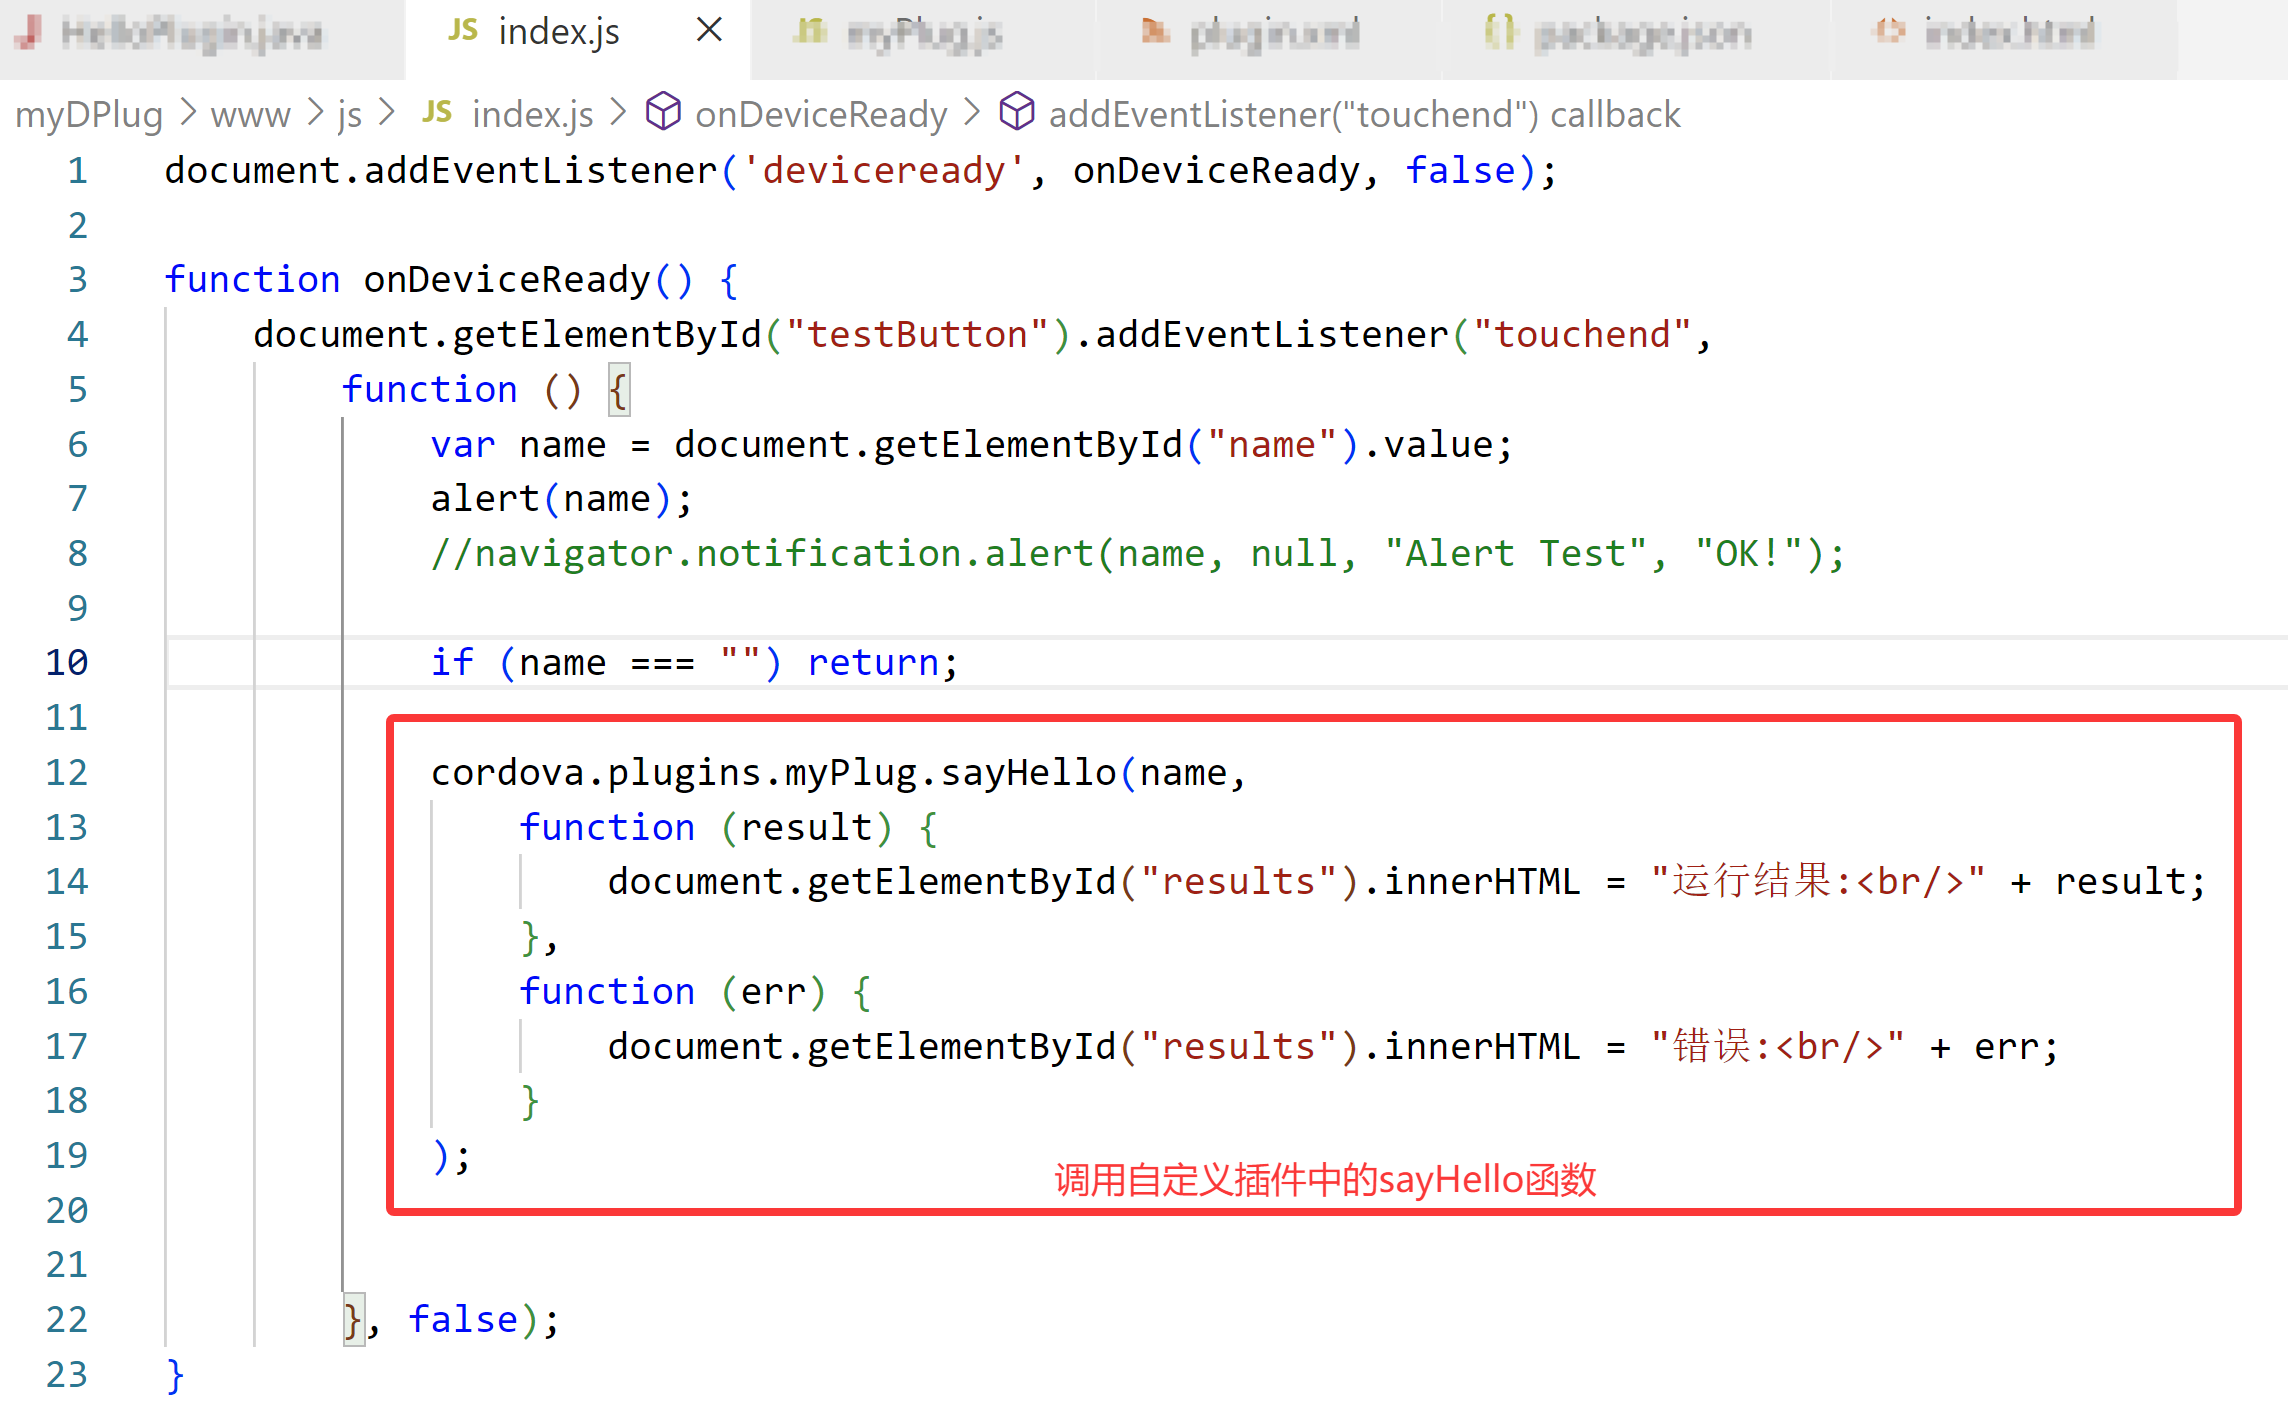The image size is (2288, 1410).
Task: Click line number 12 in gutter
Action: pyautogui.click(x=66, y=772)
